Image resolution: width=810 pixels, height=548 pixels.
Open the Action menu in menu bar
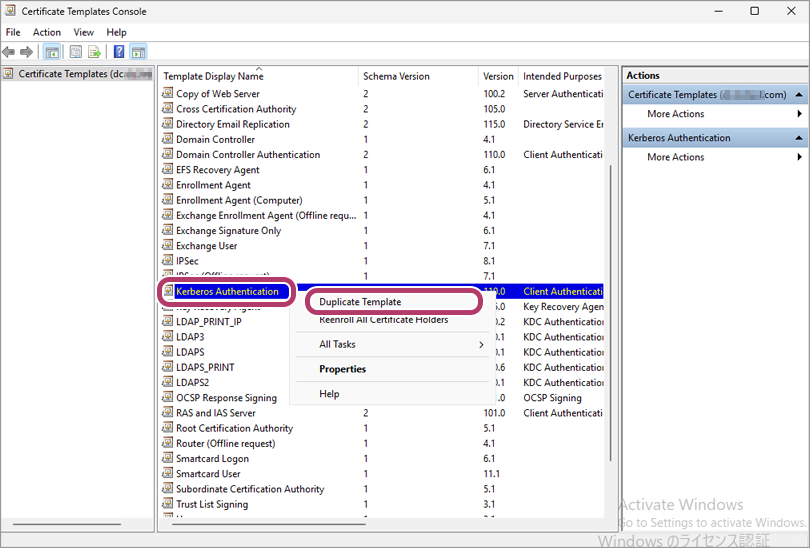47,32
